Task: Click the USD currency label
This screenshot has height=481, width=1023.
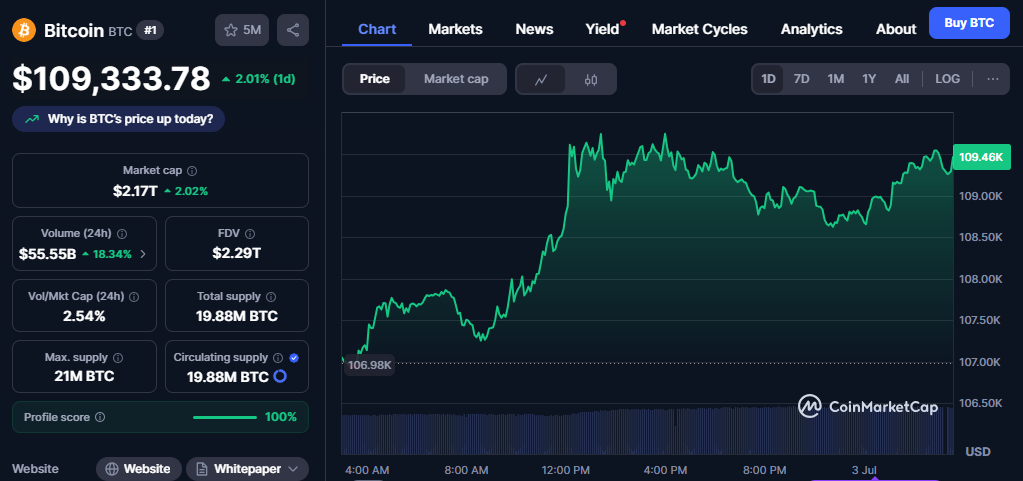Action: [978, 452]
